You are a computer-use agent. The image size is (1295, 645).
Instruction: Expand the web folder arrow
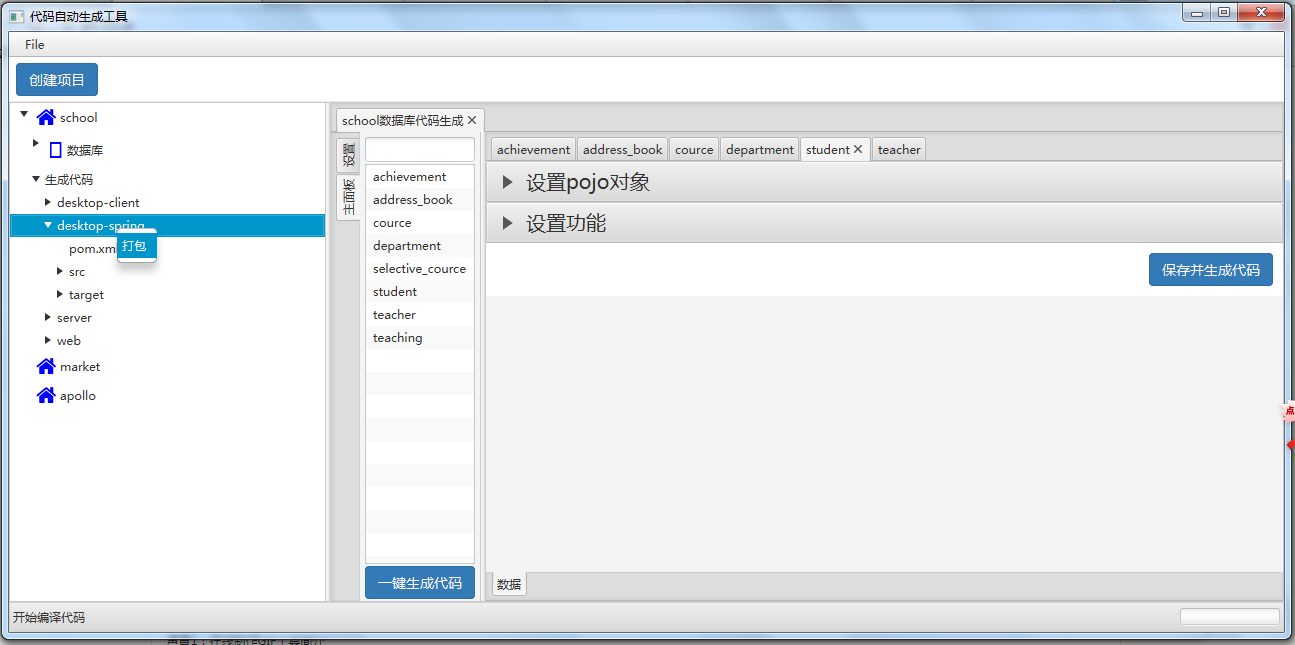click(x=48, y=340)
